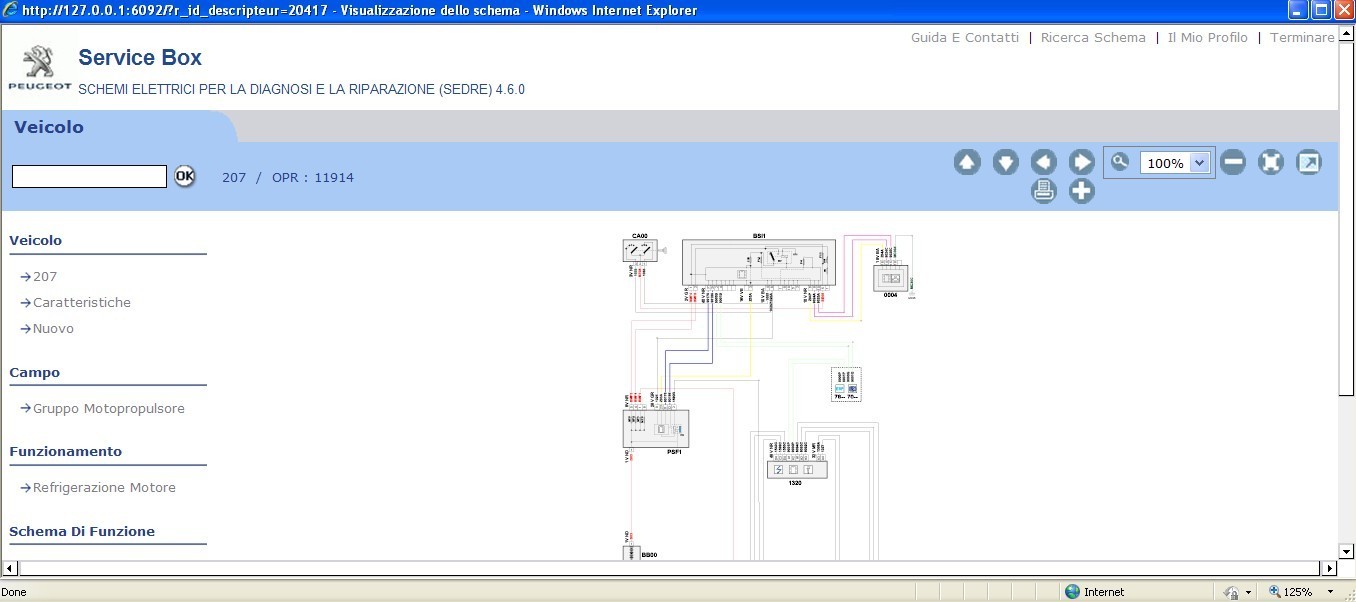The image size is (1356, 602).
Task: Zoom out with the minus icon
Action: [x=1232, y=163]
